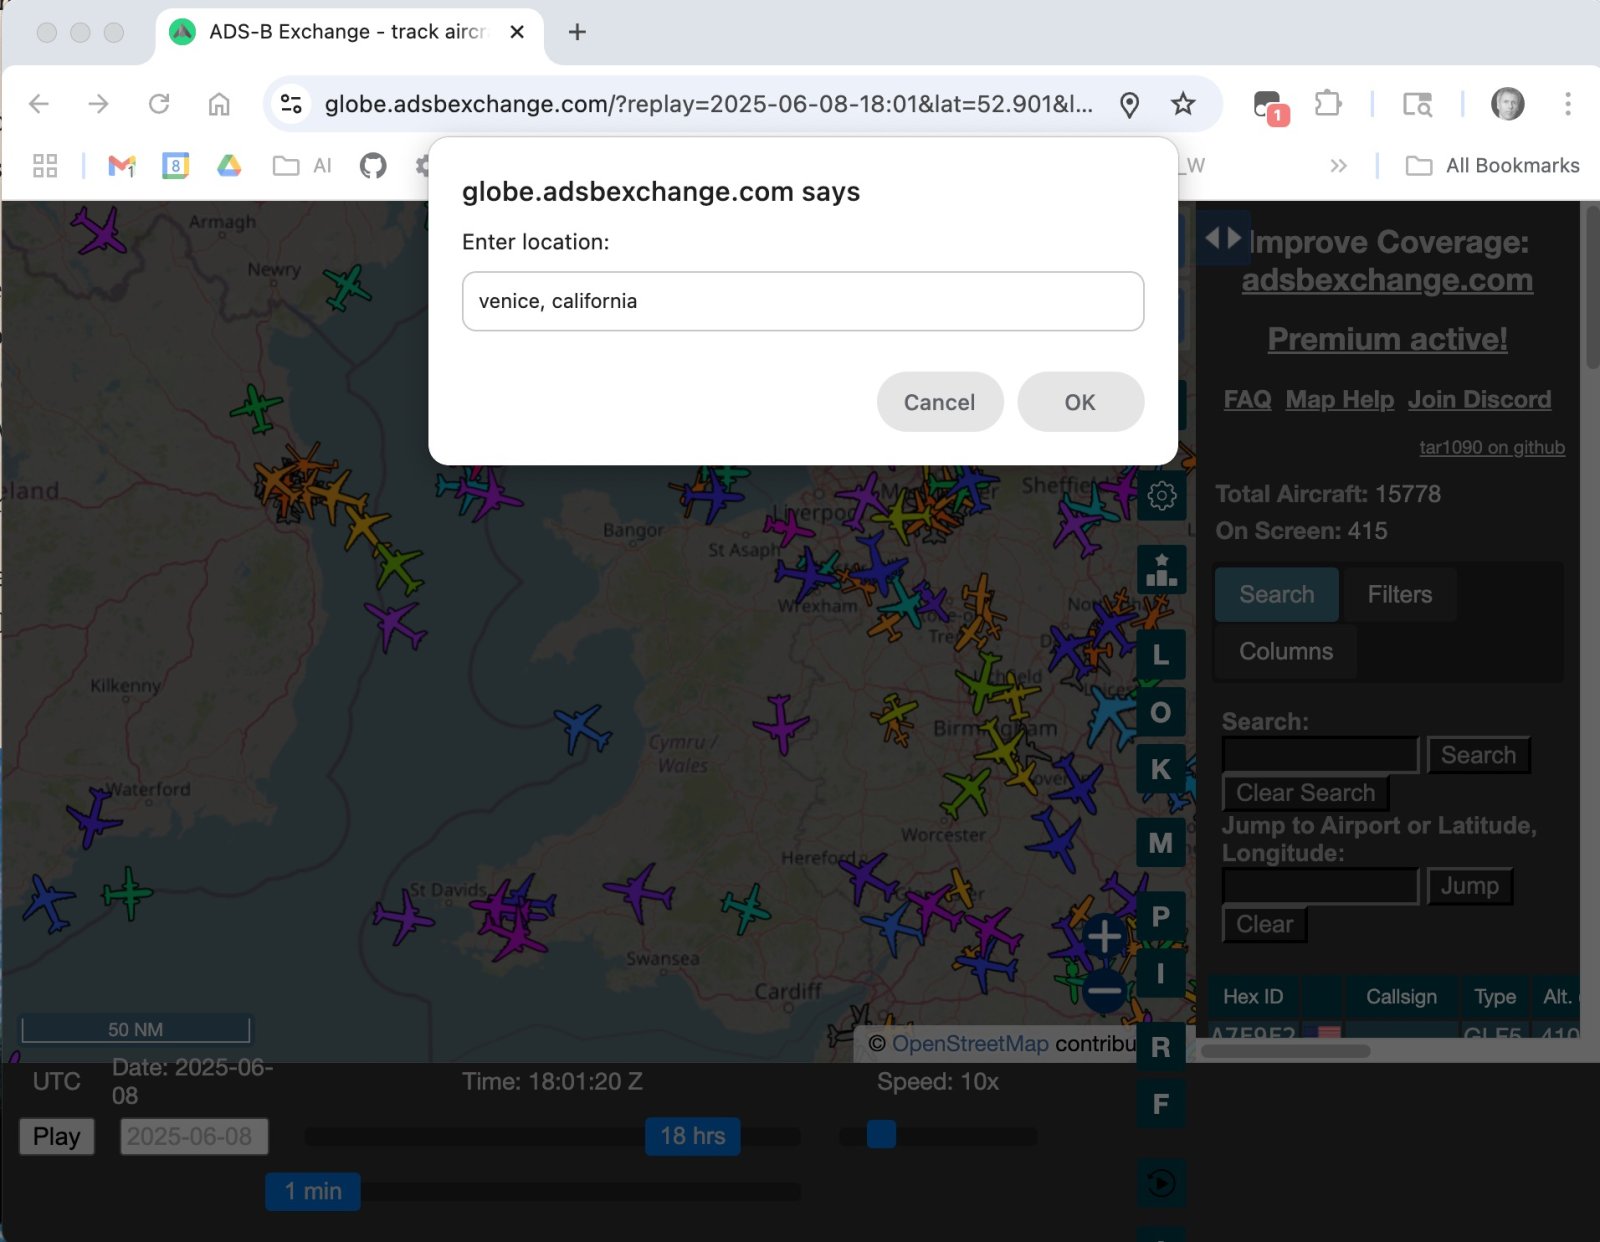Open the Join Discord link
Screen dimensions: 1600x1242
1479,400
